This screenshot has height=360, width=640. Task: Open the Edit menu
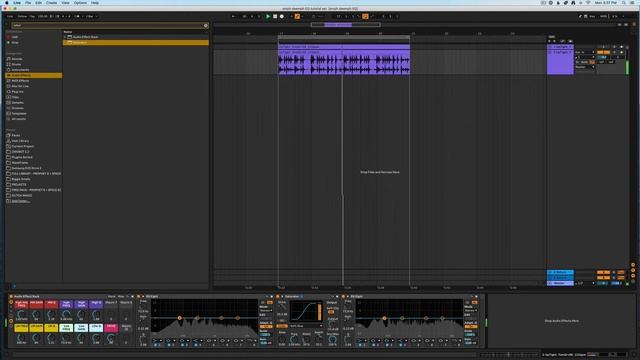tap(38, 3)
